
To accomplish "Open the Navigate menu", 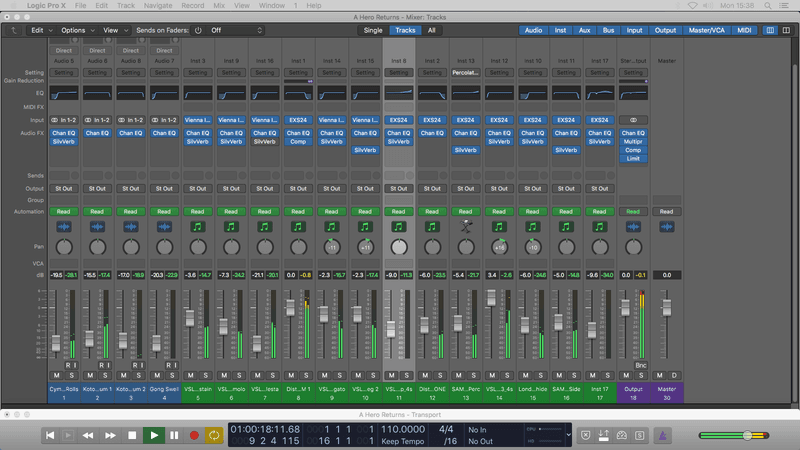I will click(158, 6).
